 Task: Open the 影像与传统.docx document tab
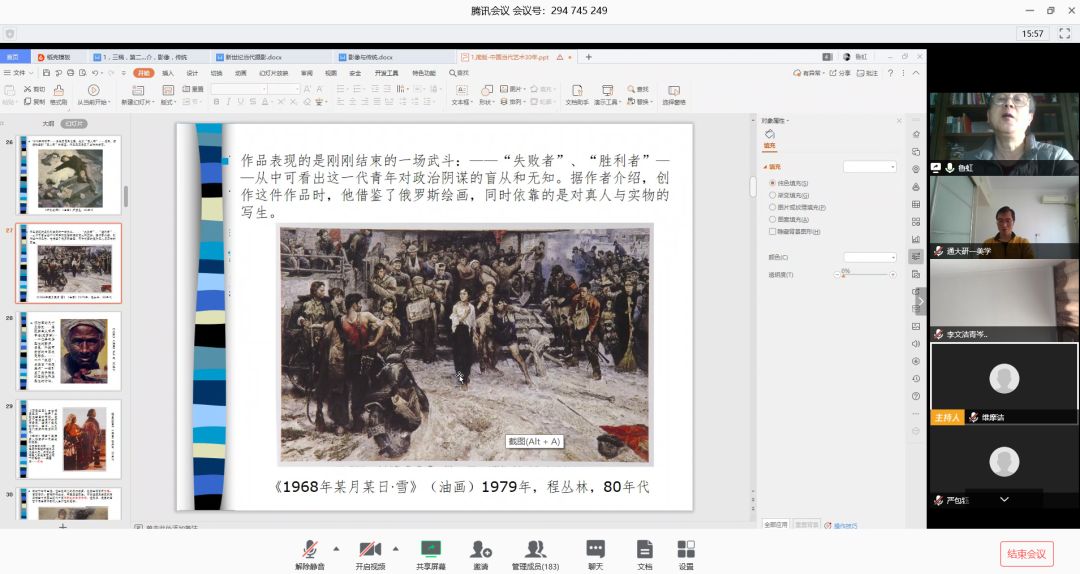pyautogui.click(x=370, y=57)
